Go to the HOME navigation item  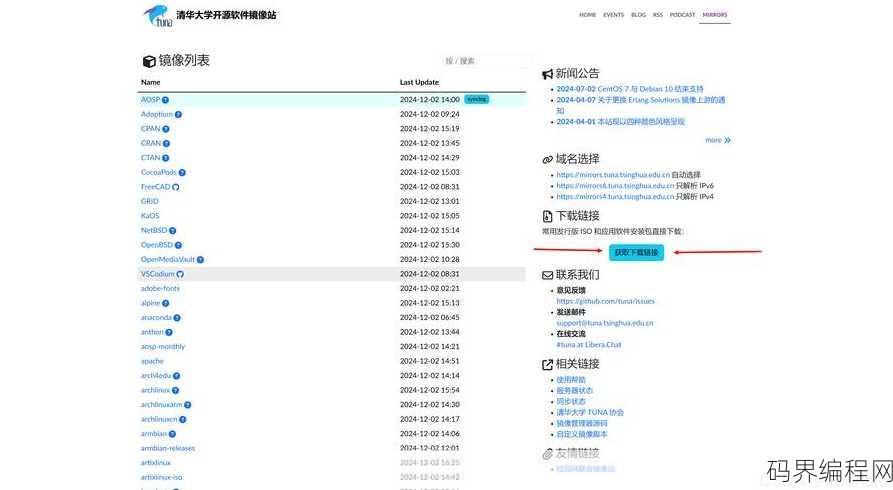pyautogui.click(x=587, y=15)
